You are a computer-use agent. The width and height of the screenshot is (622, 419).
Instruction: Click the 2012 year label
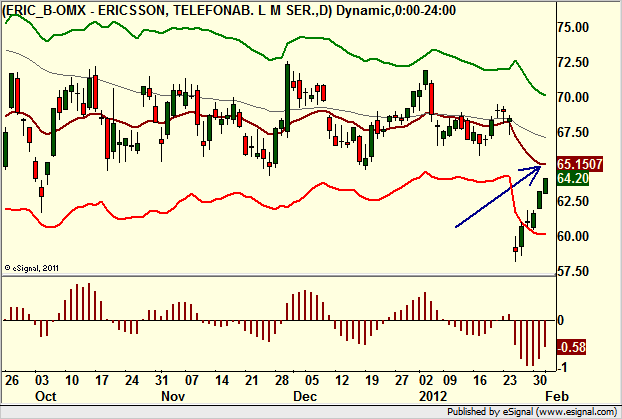click(433, 396)
